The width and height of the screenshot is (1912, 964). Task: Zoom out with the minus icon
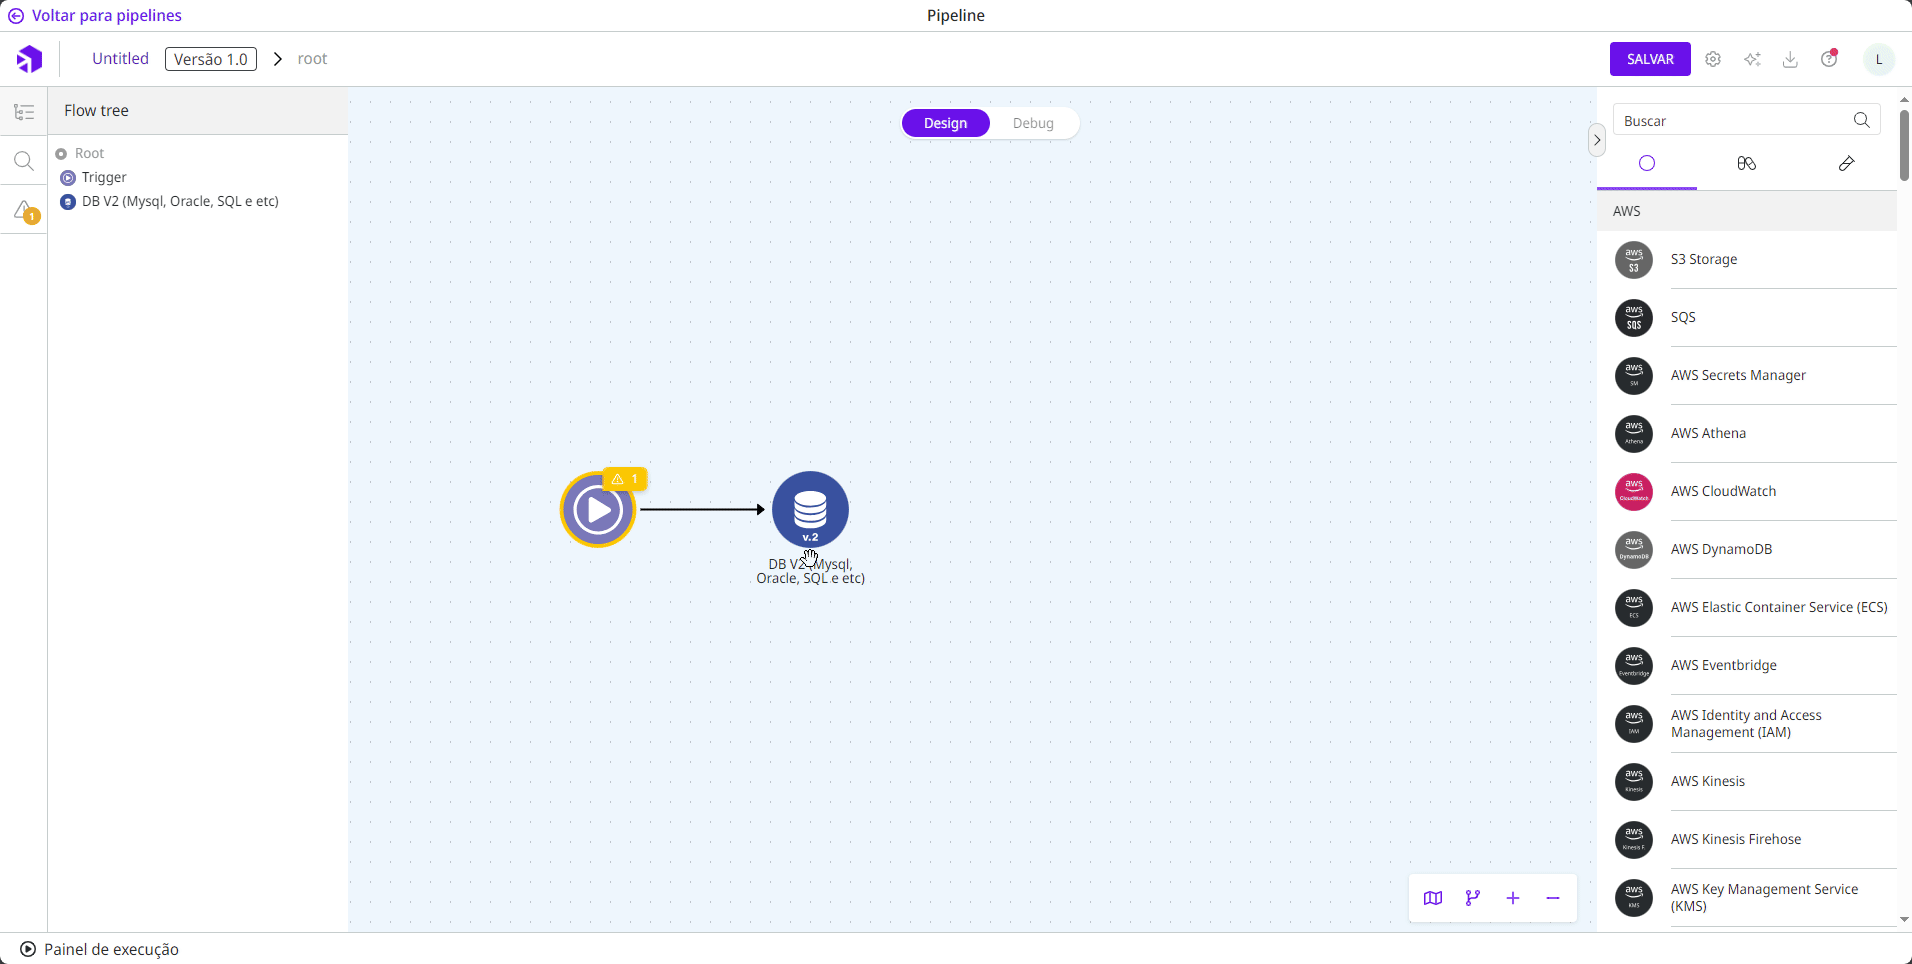click(1553, 898)
